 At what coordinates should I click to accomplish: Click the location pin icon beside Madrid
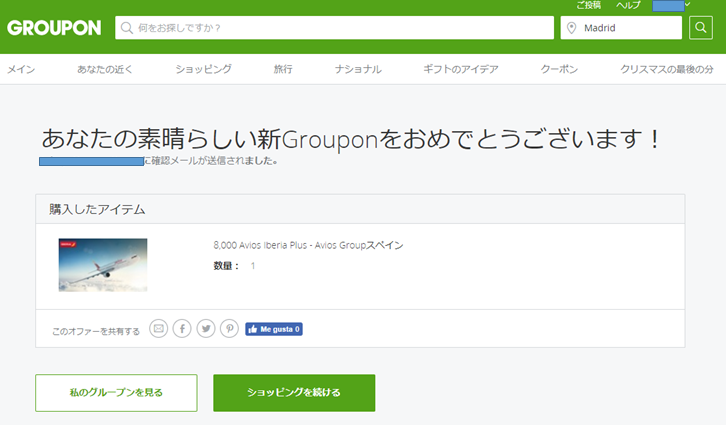pos(571,28)
